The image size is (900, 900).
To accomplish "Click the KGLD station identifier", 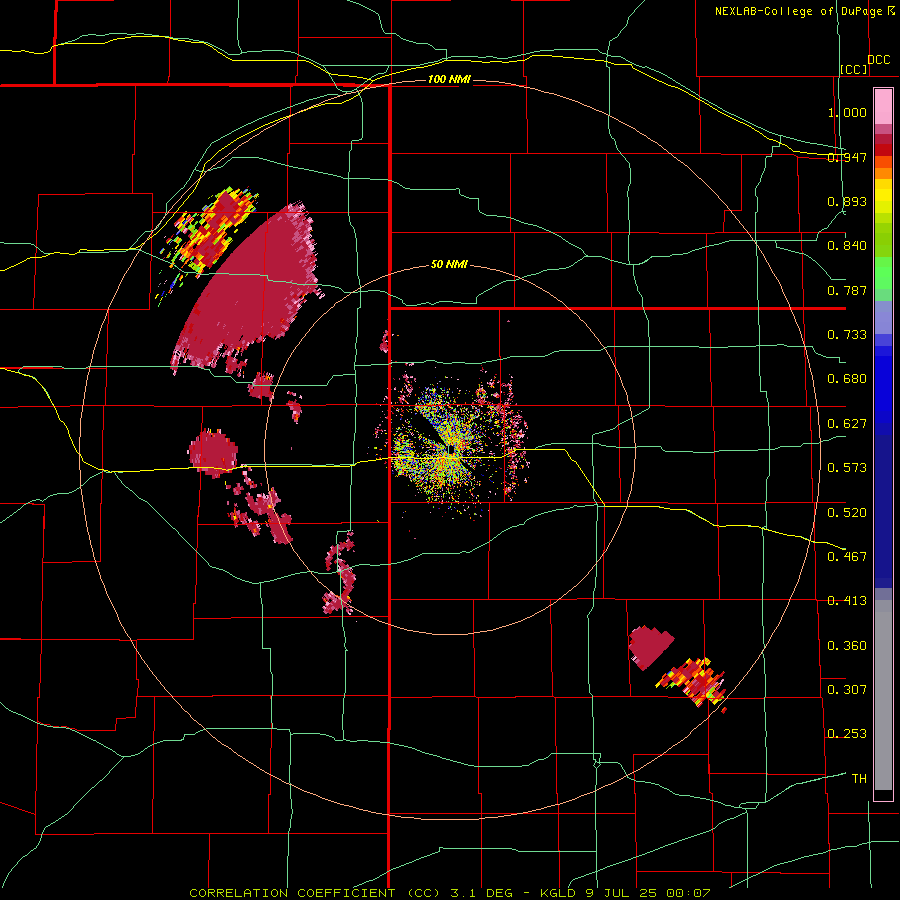I will click(560, 893).
